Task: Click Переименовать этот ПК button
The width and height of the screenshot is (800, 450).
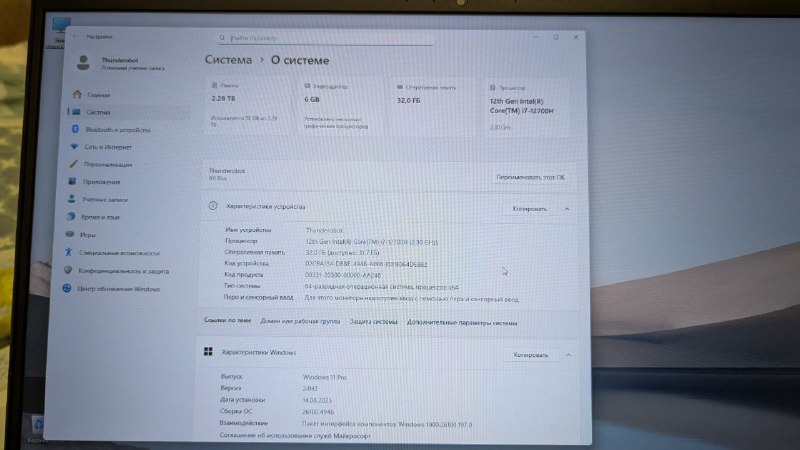Action: [x=530, y=177]
